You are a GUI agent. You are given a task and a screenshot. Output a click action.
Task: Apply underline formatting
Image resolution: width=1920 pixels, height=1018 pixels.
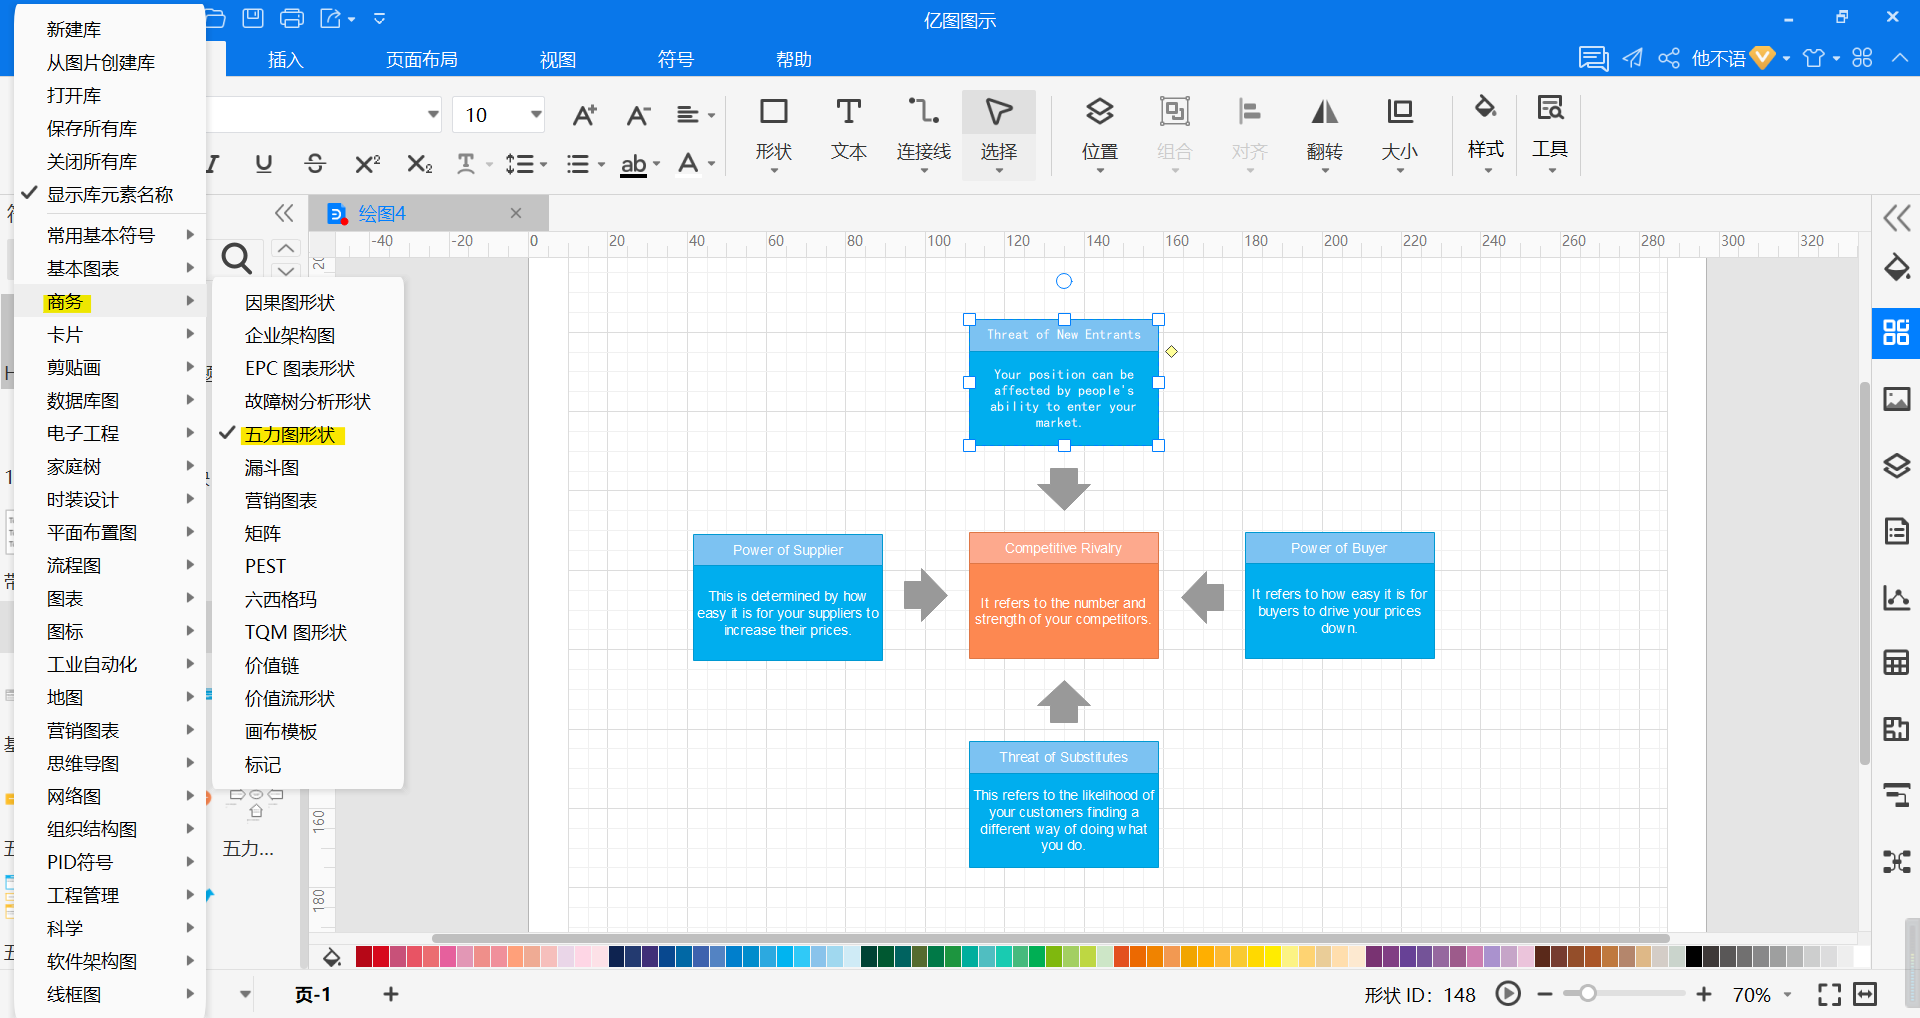click(x=263, y=163)
